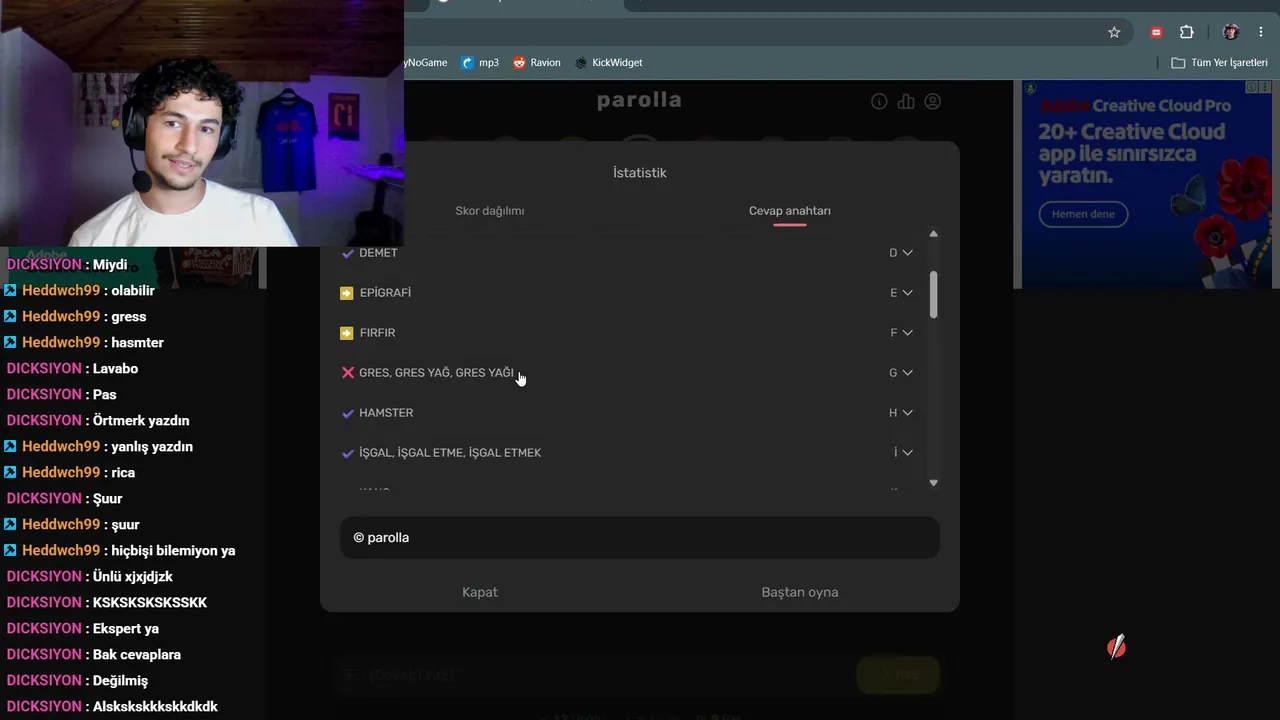Select the Cevap anahtarı tab
1280x720 pixels.
[790, 211]
